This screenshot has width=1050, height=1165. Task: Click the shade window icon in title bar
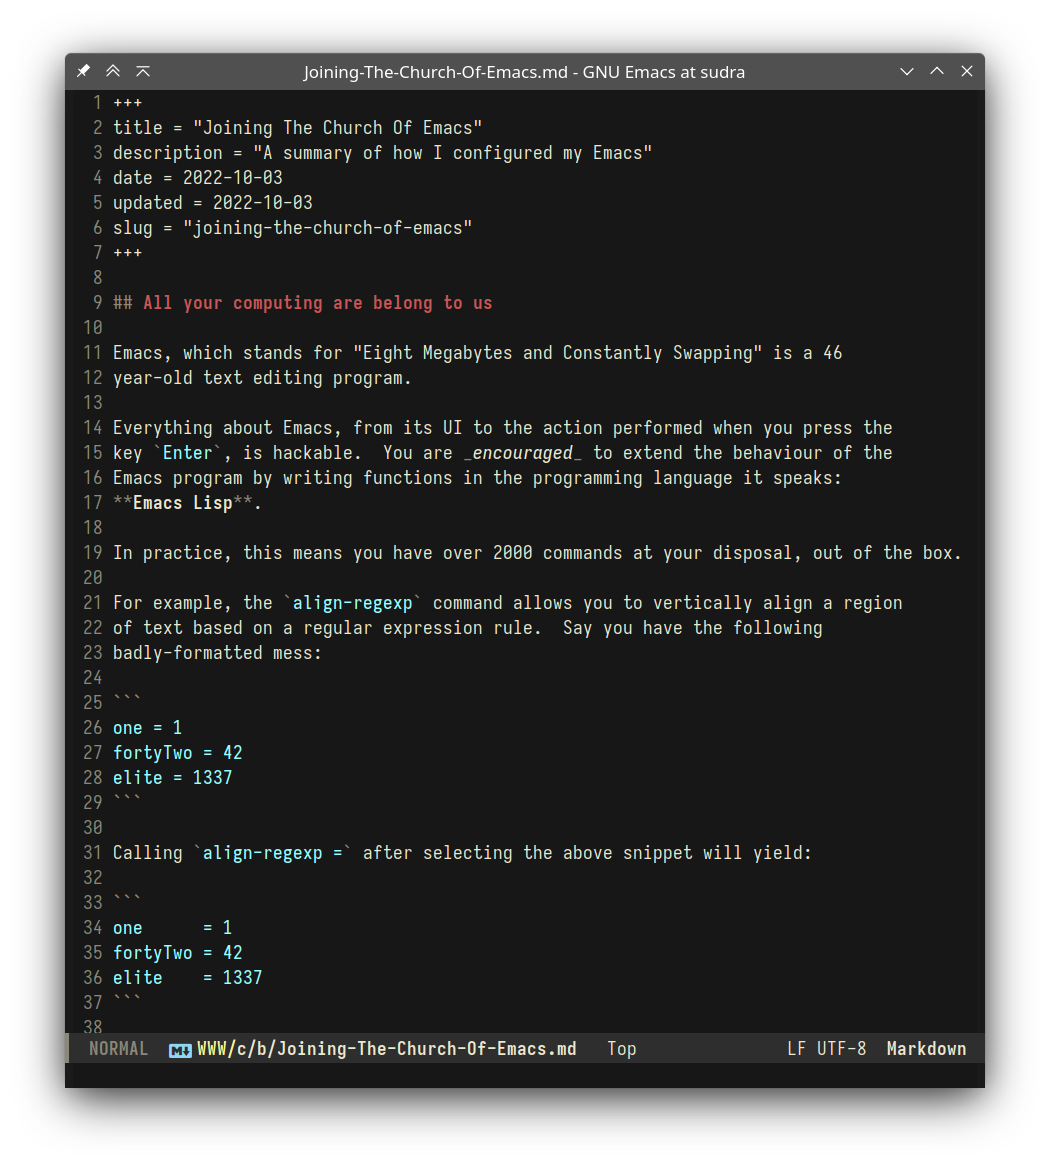coord(143,71)
